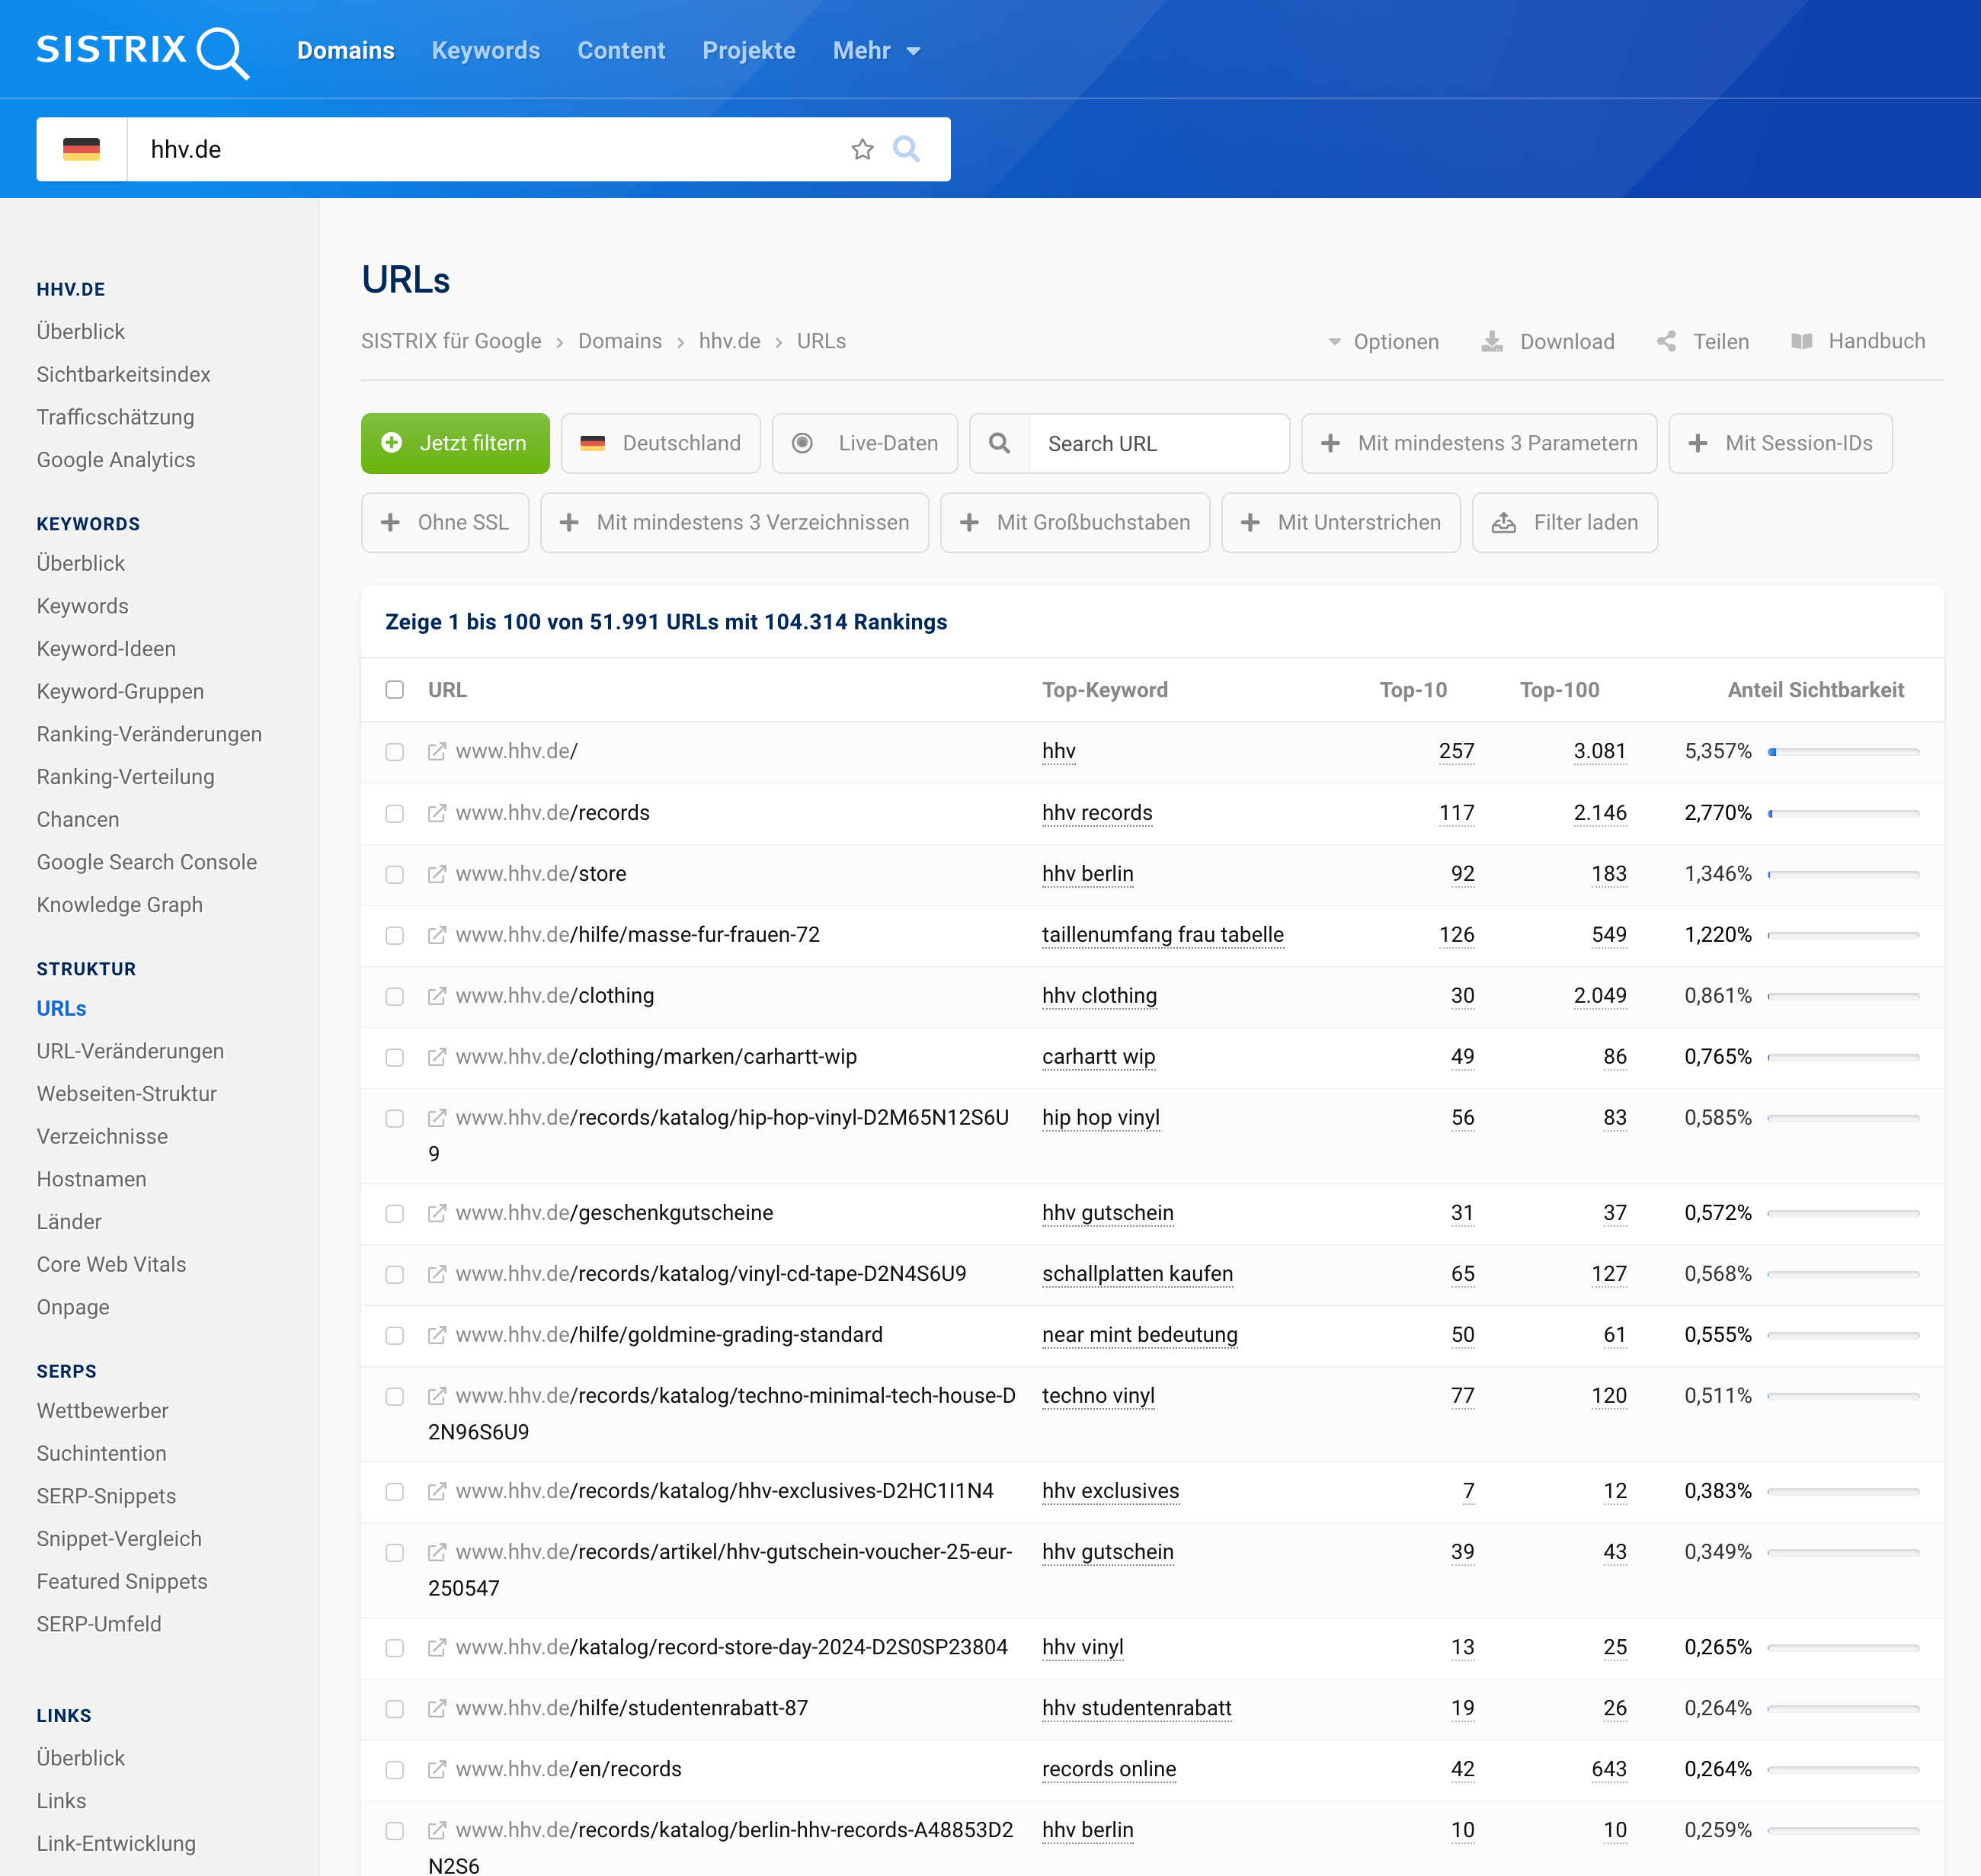
Task: Open Projekte in the top navigation
Action: coord(748,51)
